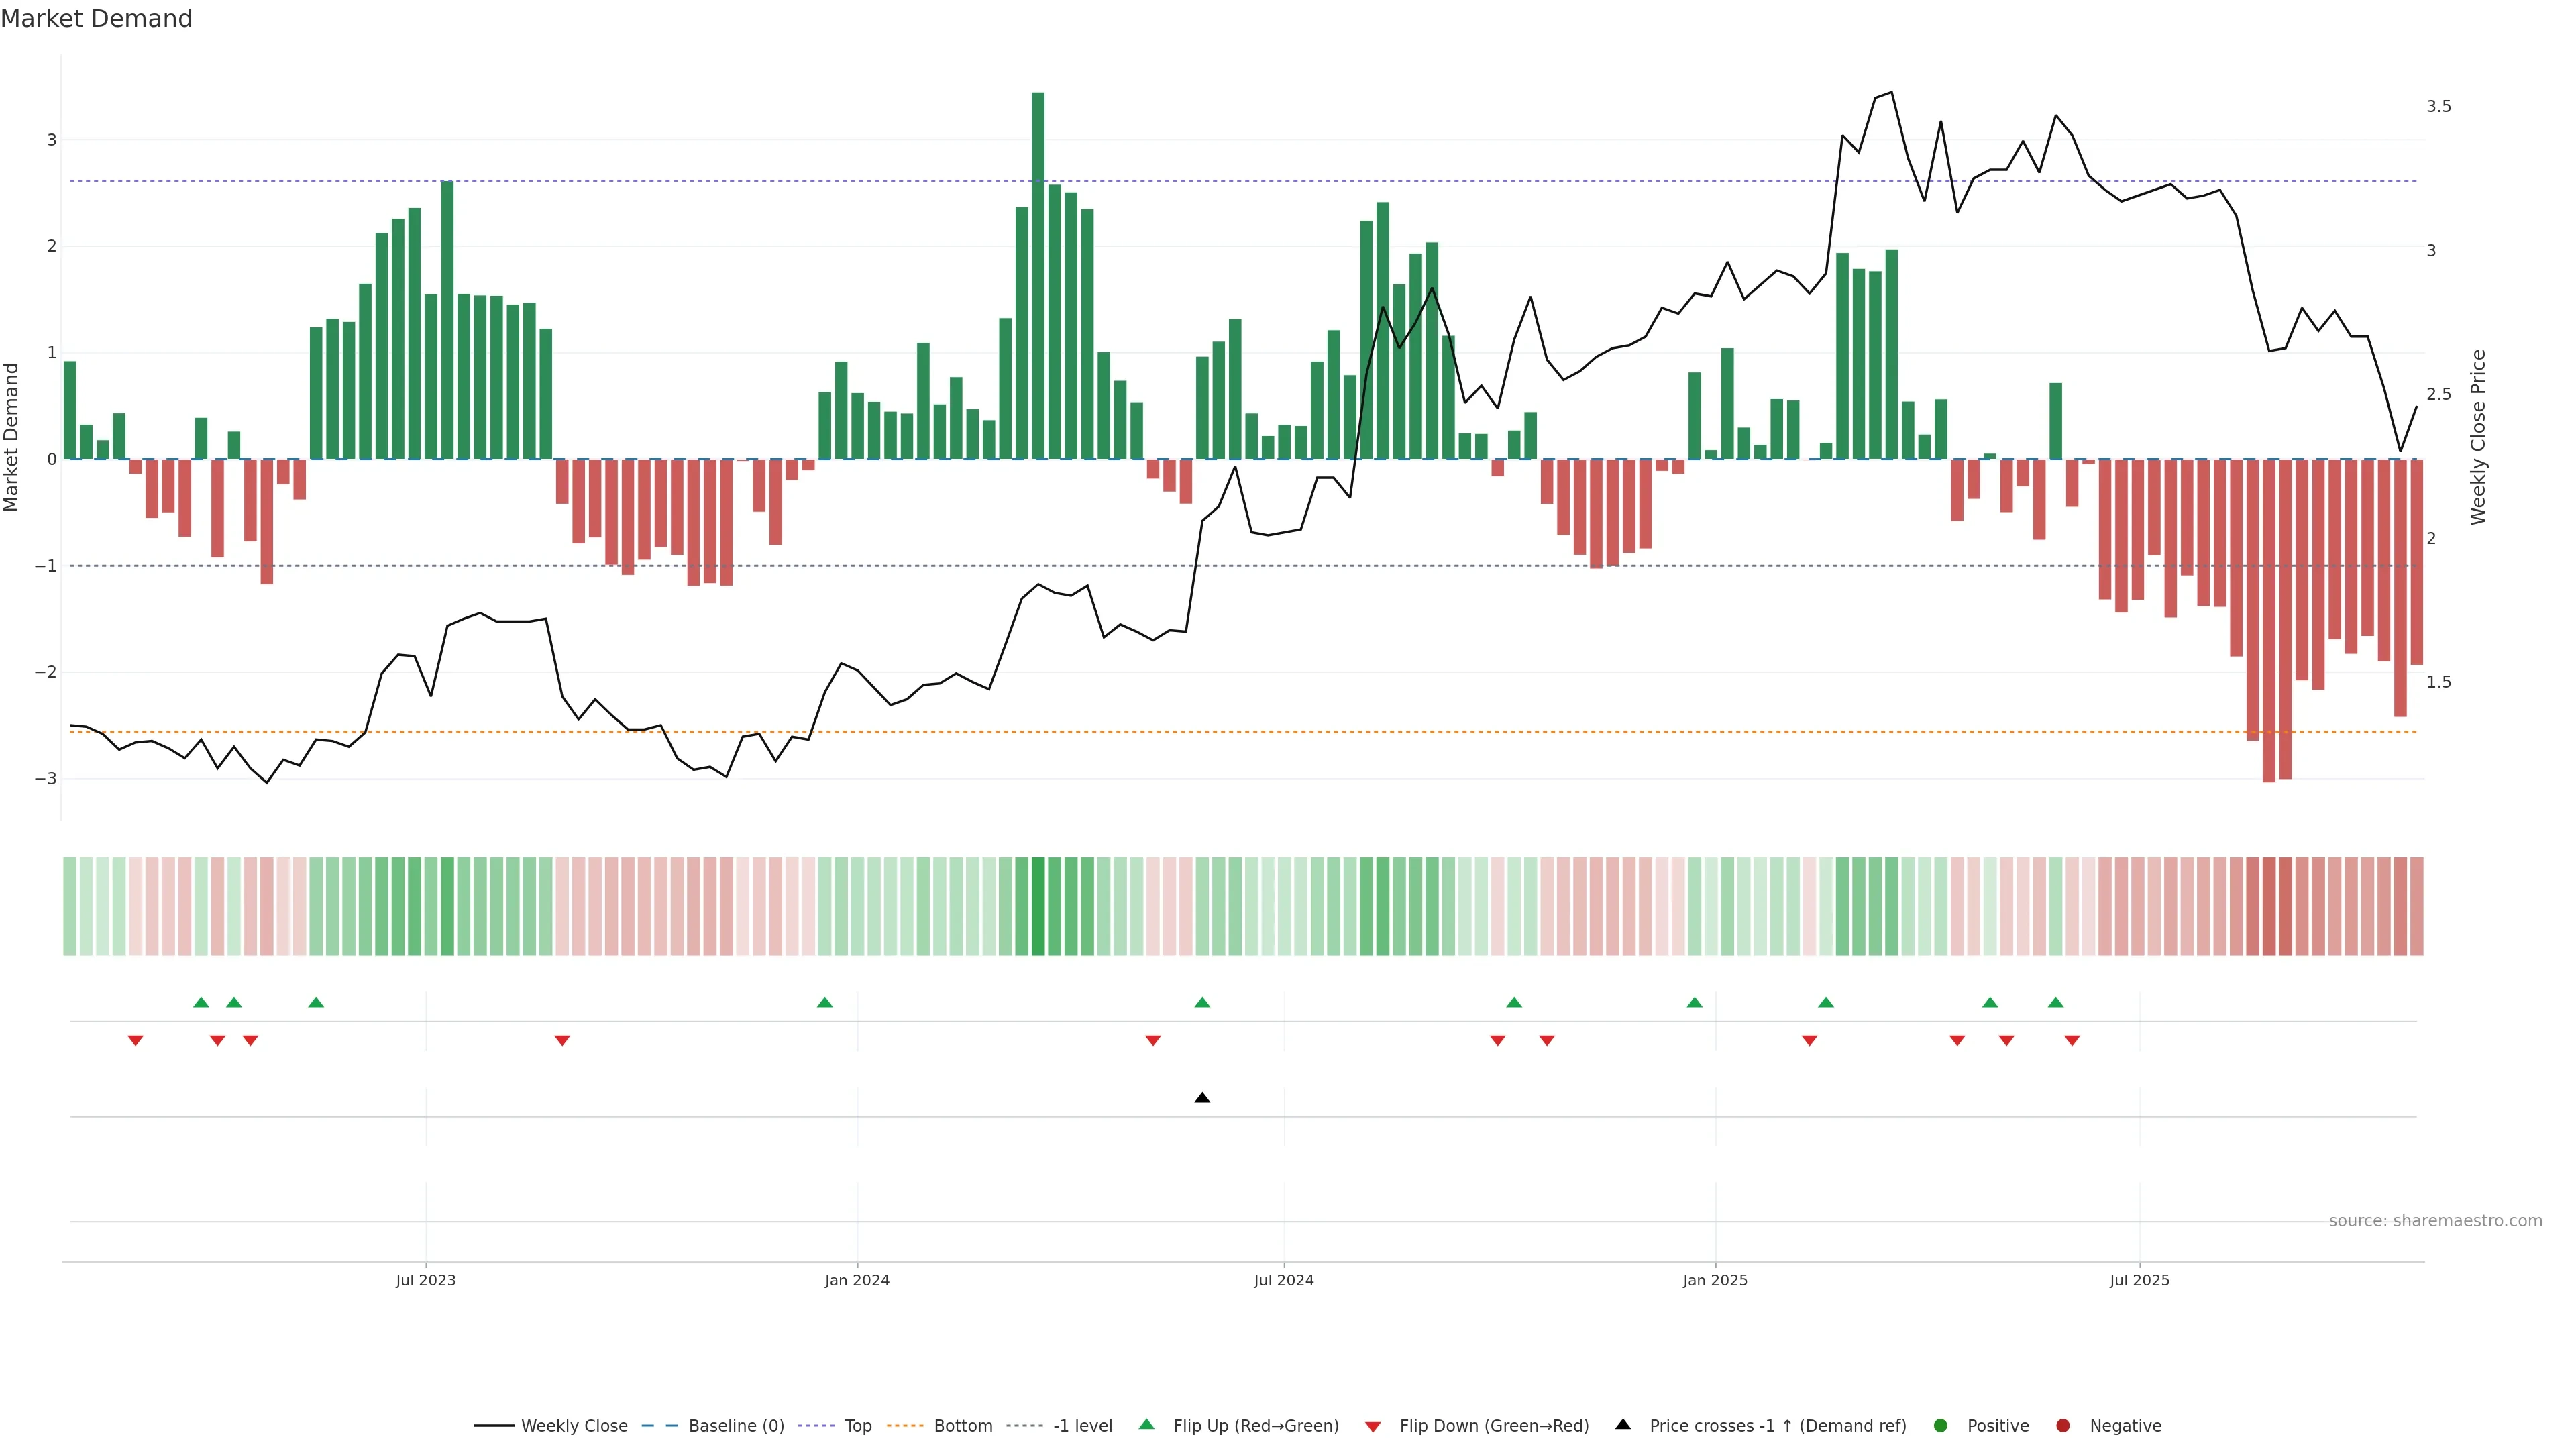Click the black triangle marker on the timeline
Screen dimensions: 2576x1449
(1202, 1098)
